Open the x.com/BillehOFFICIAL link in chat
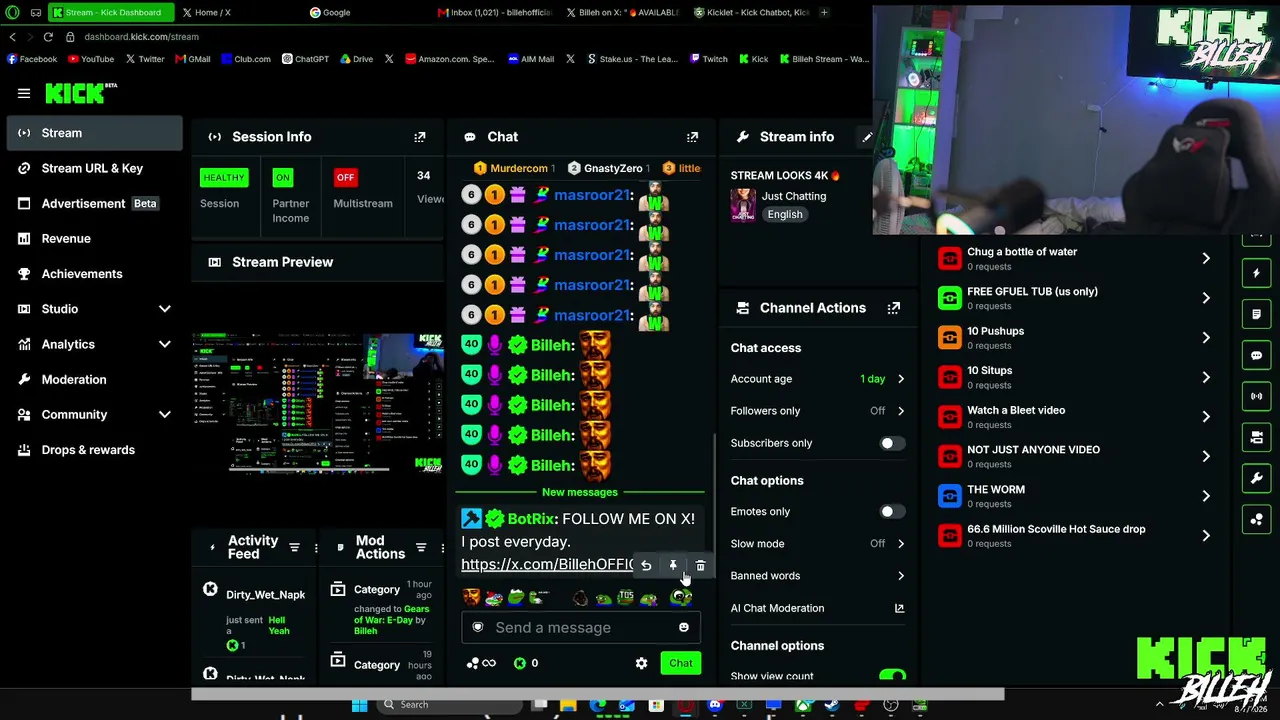The image size is (1280, 720). tap(548, 564)
